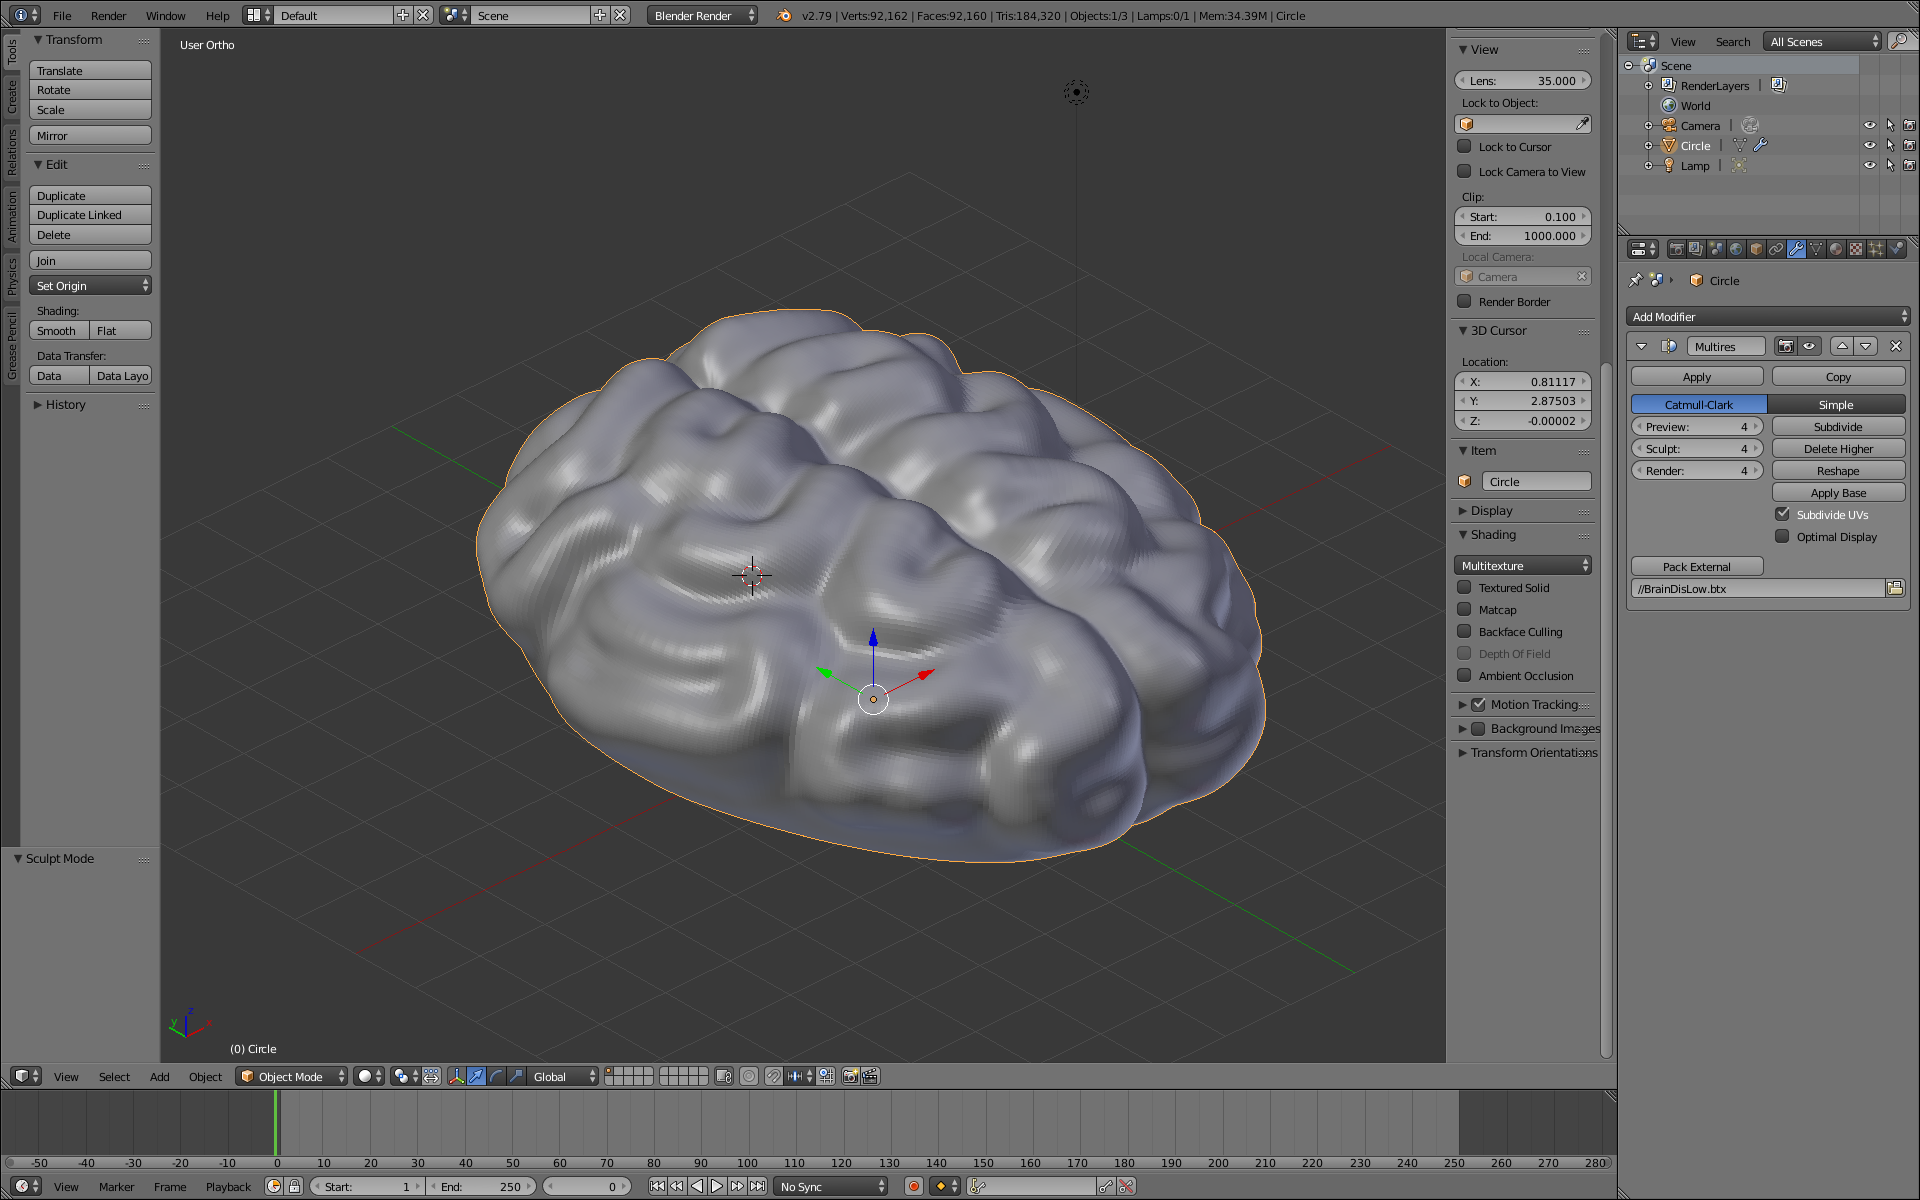This screenshot has height=1200, width=1920.
Task: Open the Render properties tab camera icon
Action: click(1676, 249)
